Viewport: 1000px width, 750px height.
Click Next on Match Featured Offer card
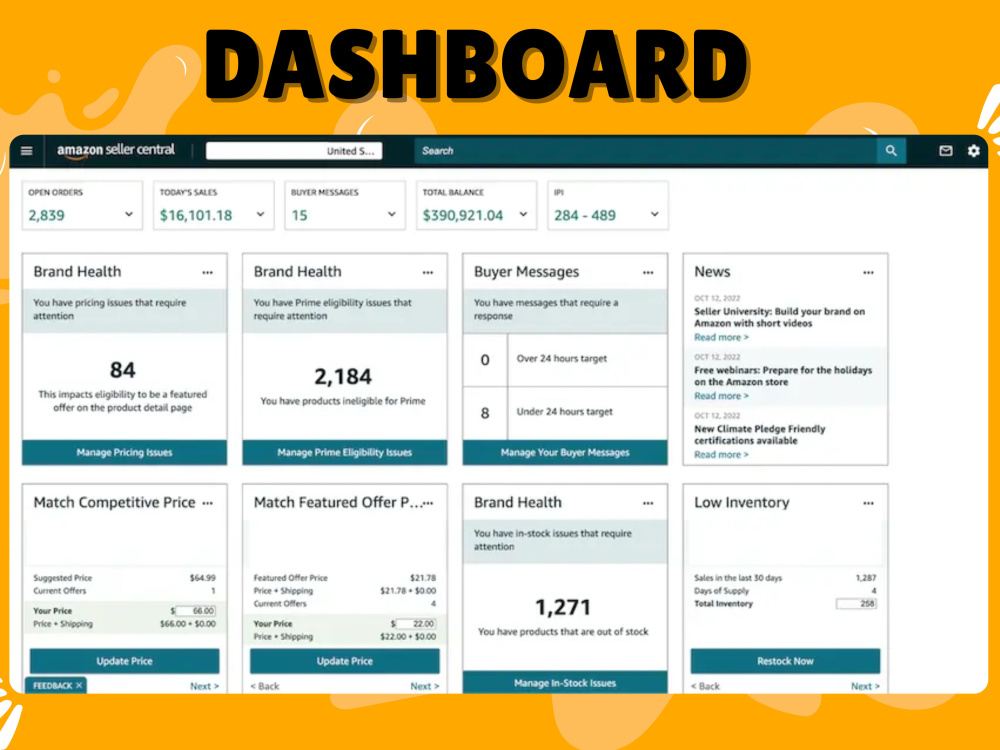pos(425,686)
